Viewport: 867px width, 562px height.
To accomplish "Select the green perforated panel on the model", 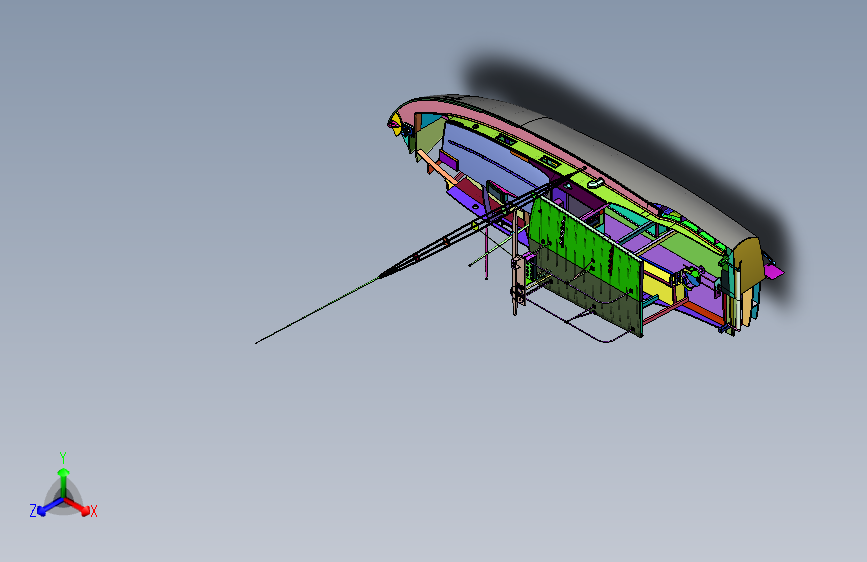I will pos(586,266).
